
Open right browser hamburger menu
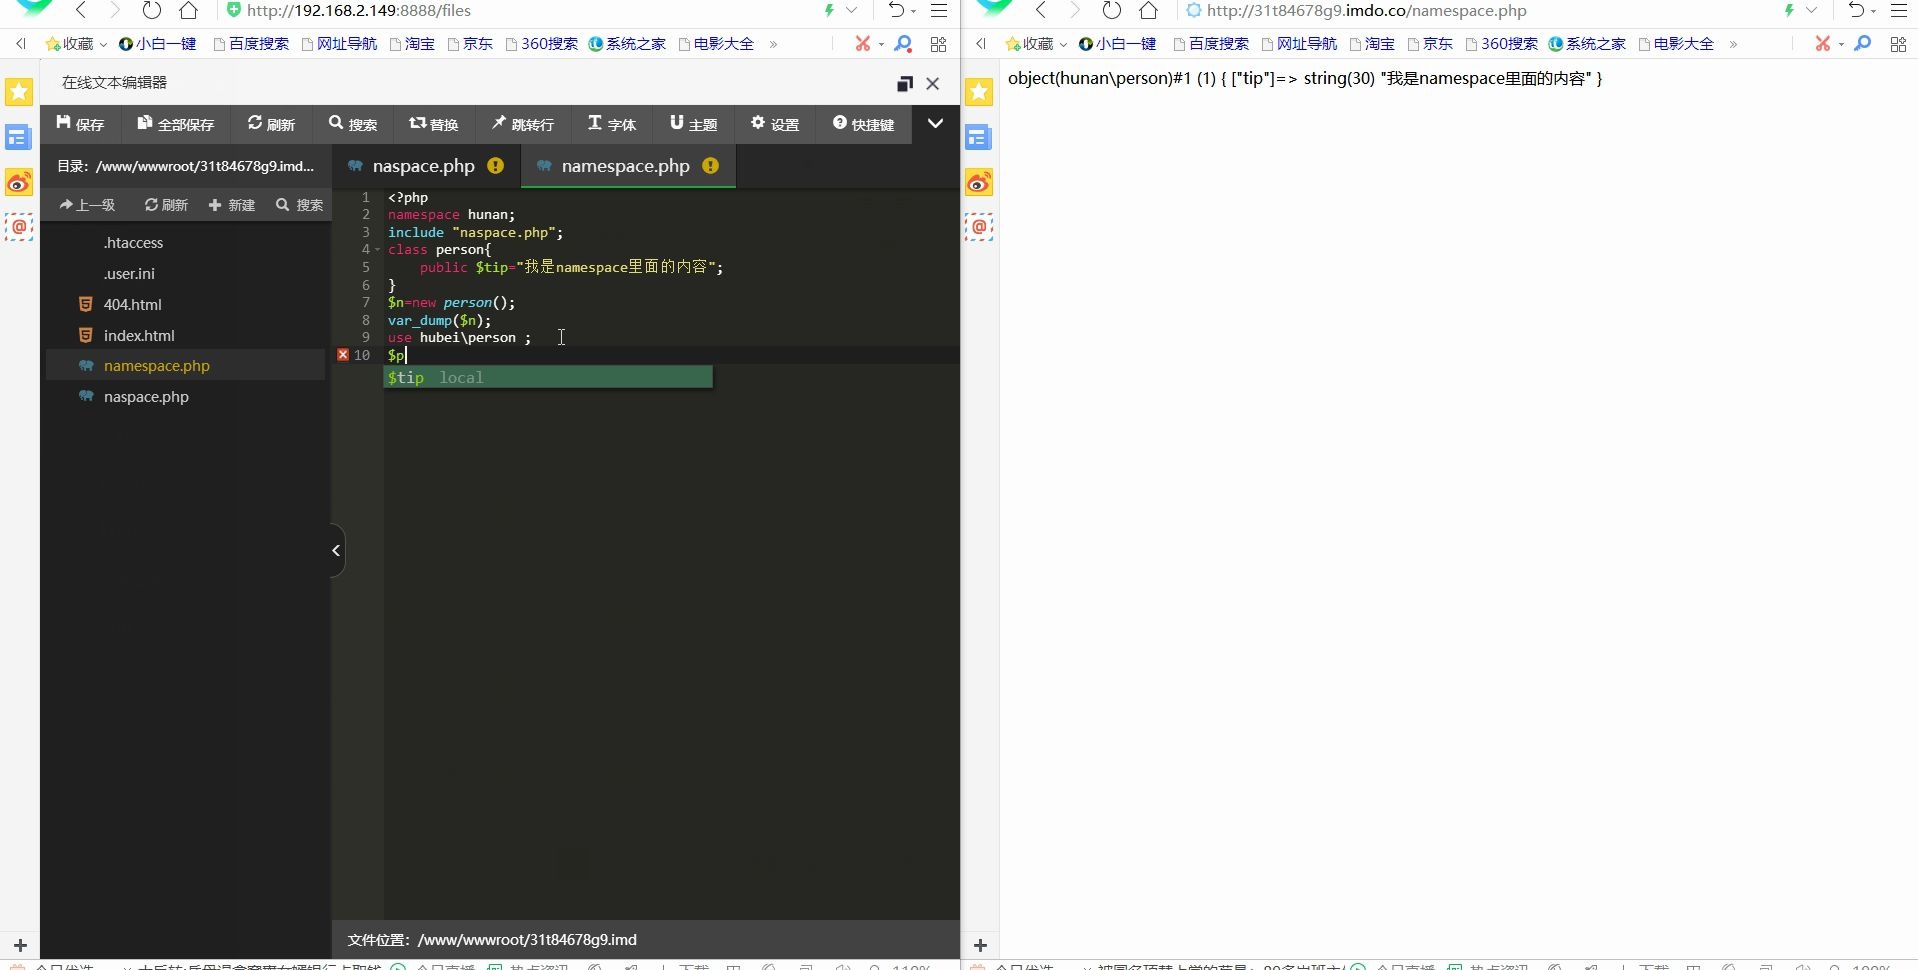click(1899, 11)
